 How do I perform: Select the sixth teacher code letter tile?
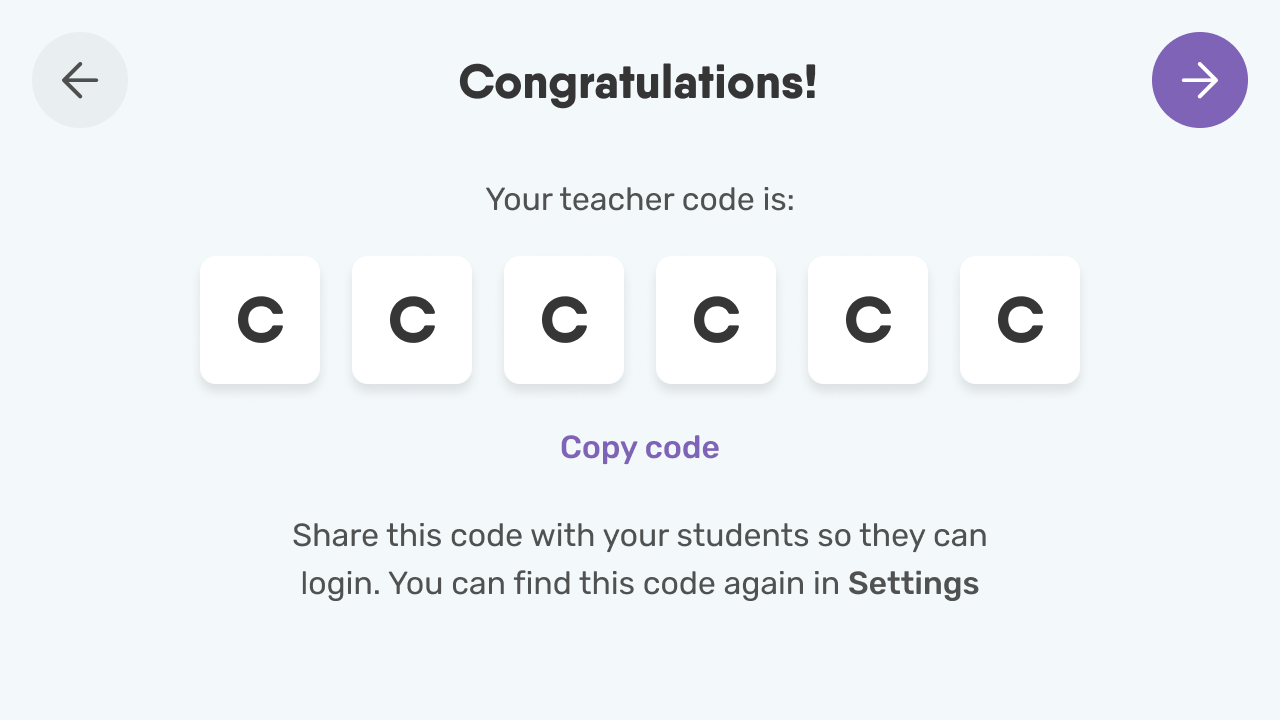coord(1020,320)
